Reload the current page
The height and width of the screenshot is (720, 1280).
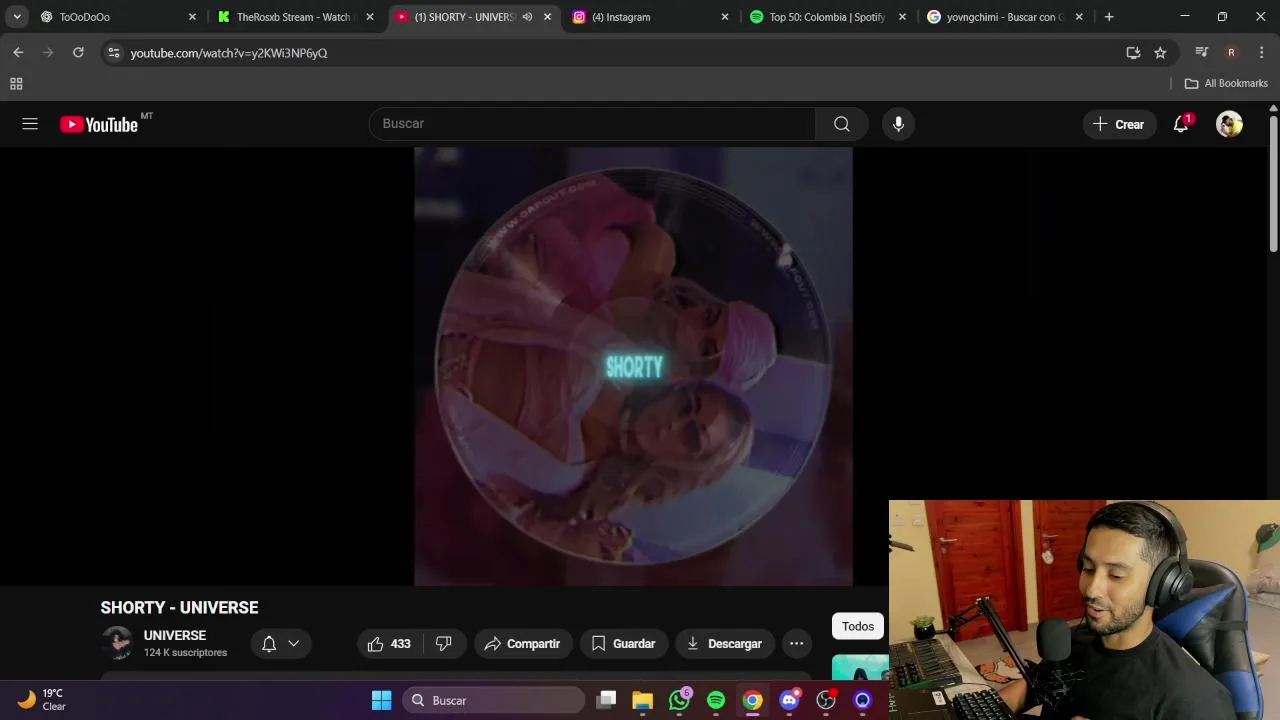[x=78, y=52]
